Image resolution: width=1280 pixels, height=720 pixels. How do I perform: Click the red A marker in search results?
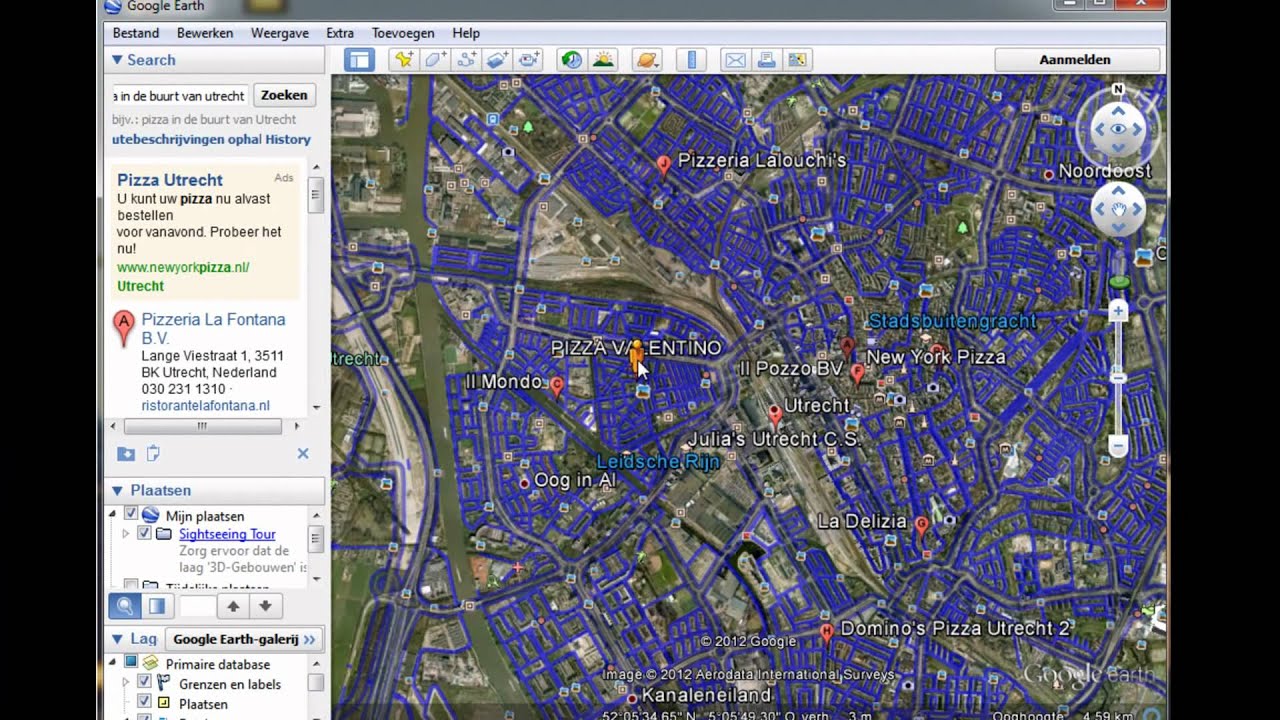[x=123, y=328]
